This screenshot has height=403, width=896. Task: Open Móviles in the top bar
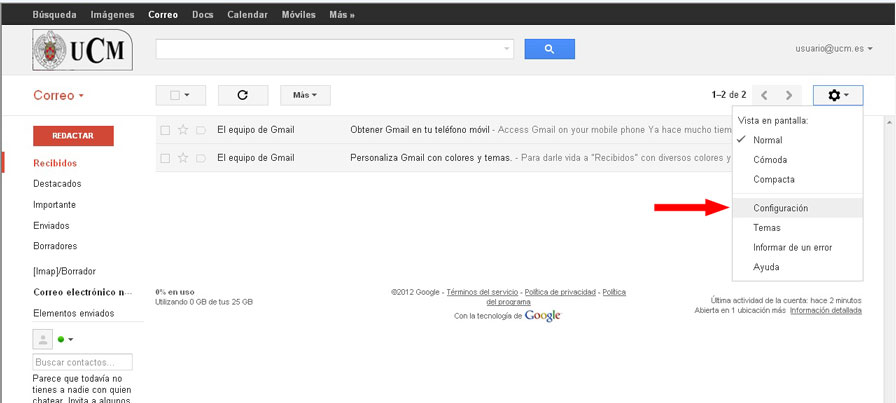299,15
